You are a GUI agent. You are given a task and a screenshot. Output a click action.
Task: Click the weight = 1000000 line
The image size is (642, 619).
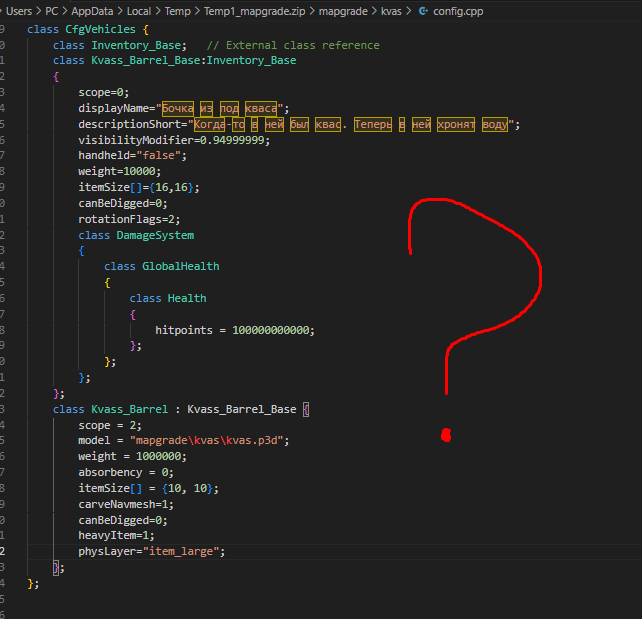[132, 456]
